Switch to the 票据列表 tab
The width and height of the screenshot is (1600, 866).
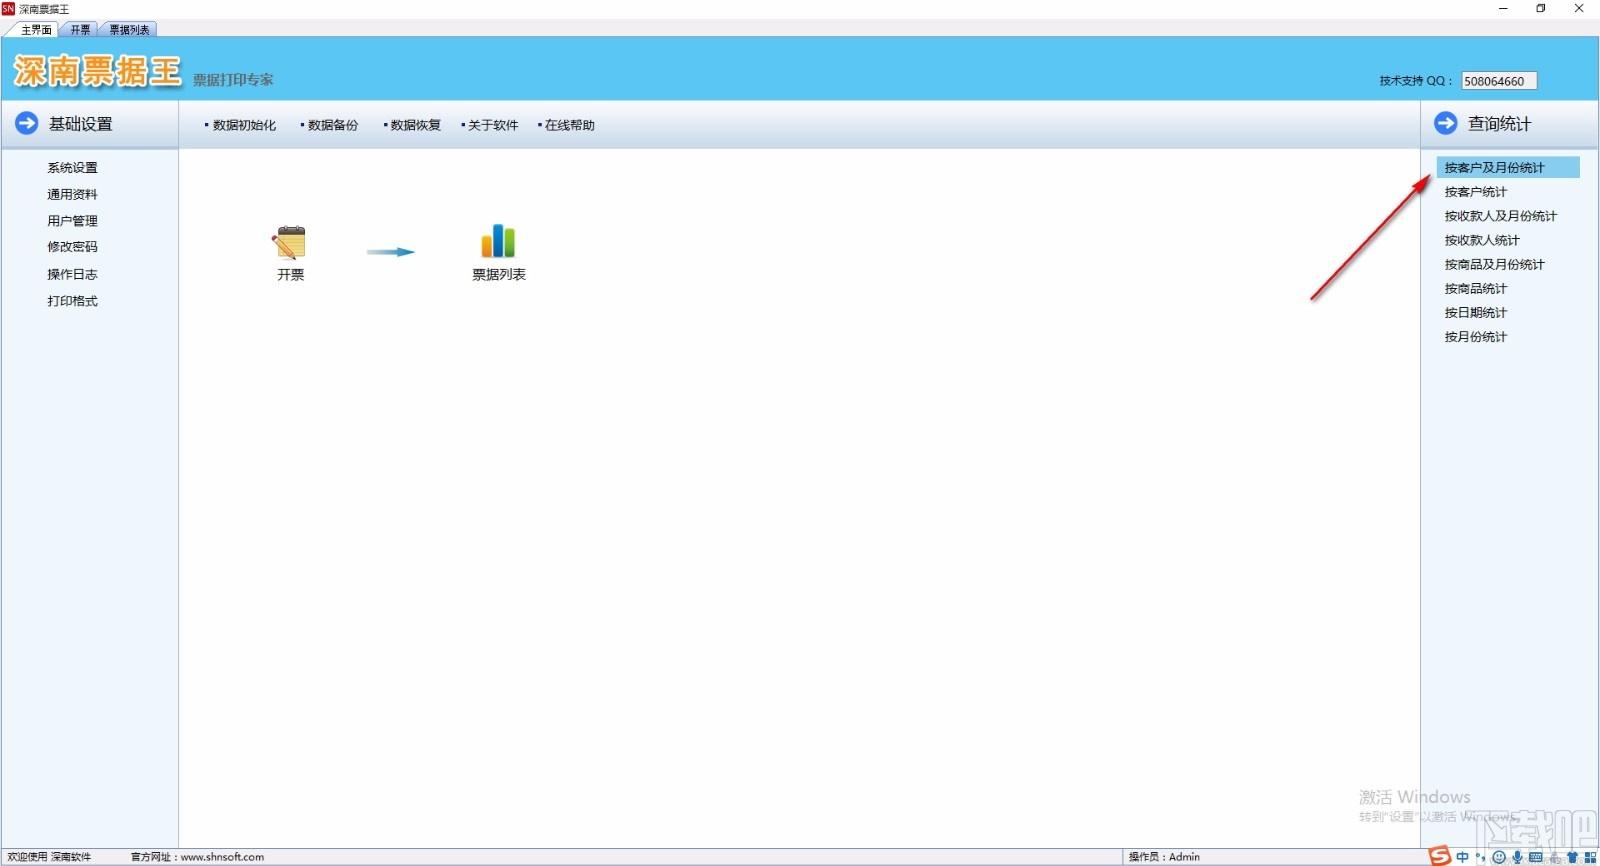pos(129,30)
